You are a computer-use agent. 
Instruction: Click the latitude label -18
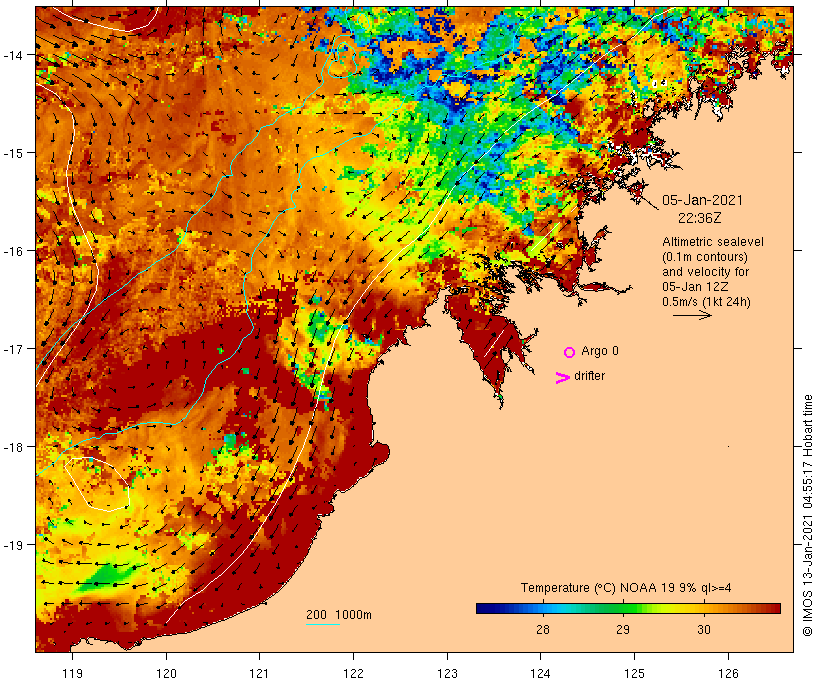pyautogui.click(x=12, y=447)
